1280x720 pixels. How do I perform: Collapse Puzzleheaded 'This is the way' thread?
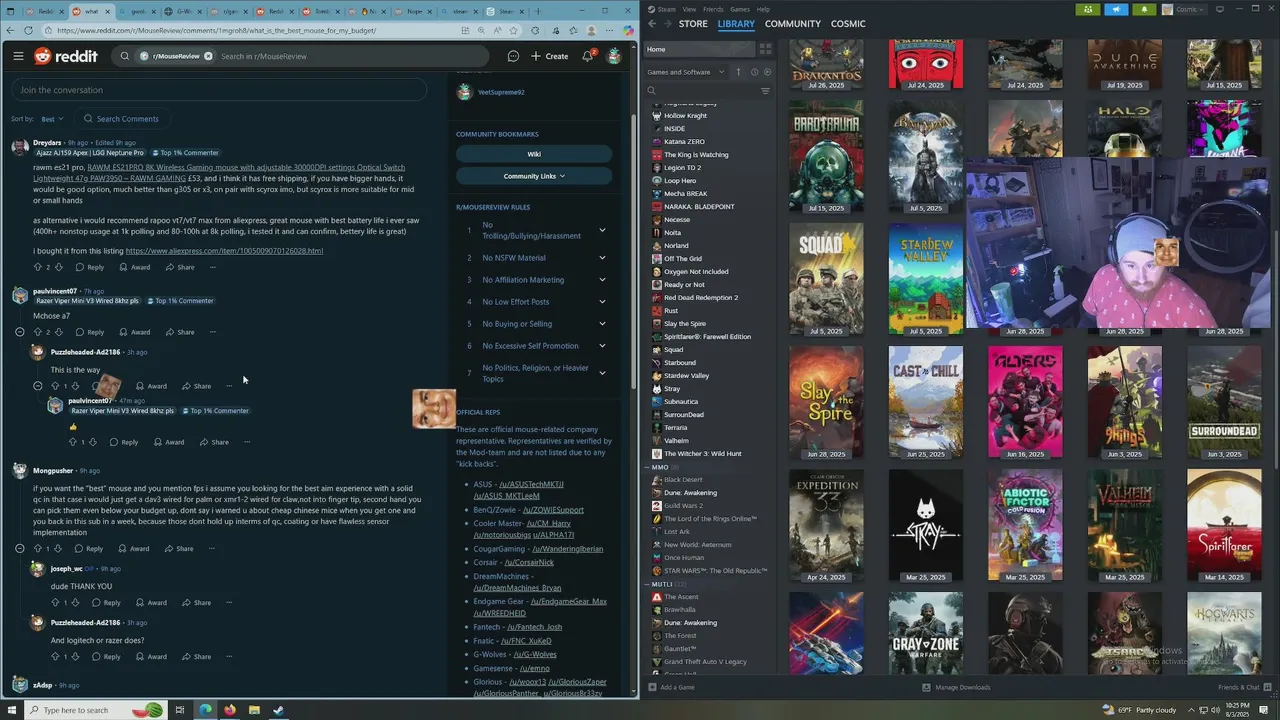coord(38,386)
